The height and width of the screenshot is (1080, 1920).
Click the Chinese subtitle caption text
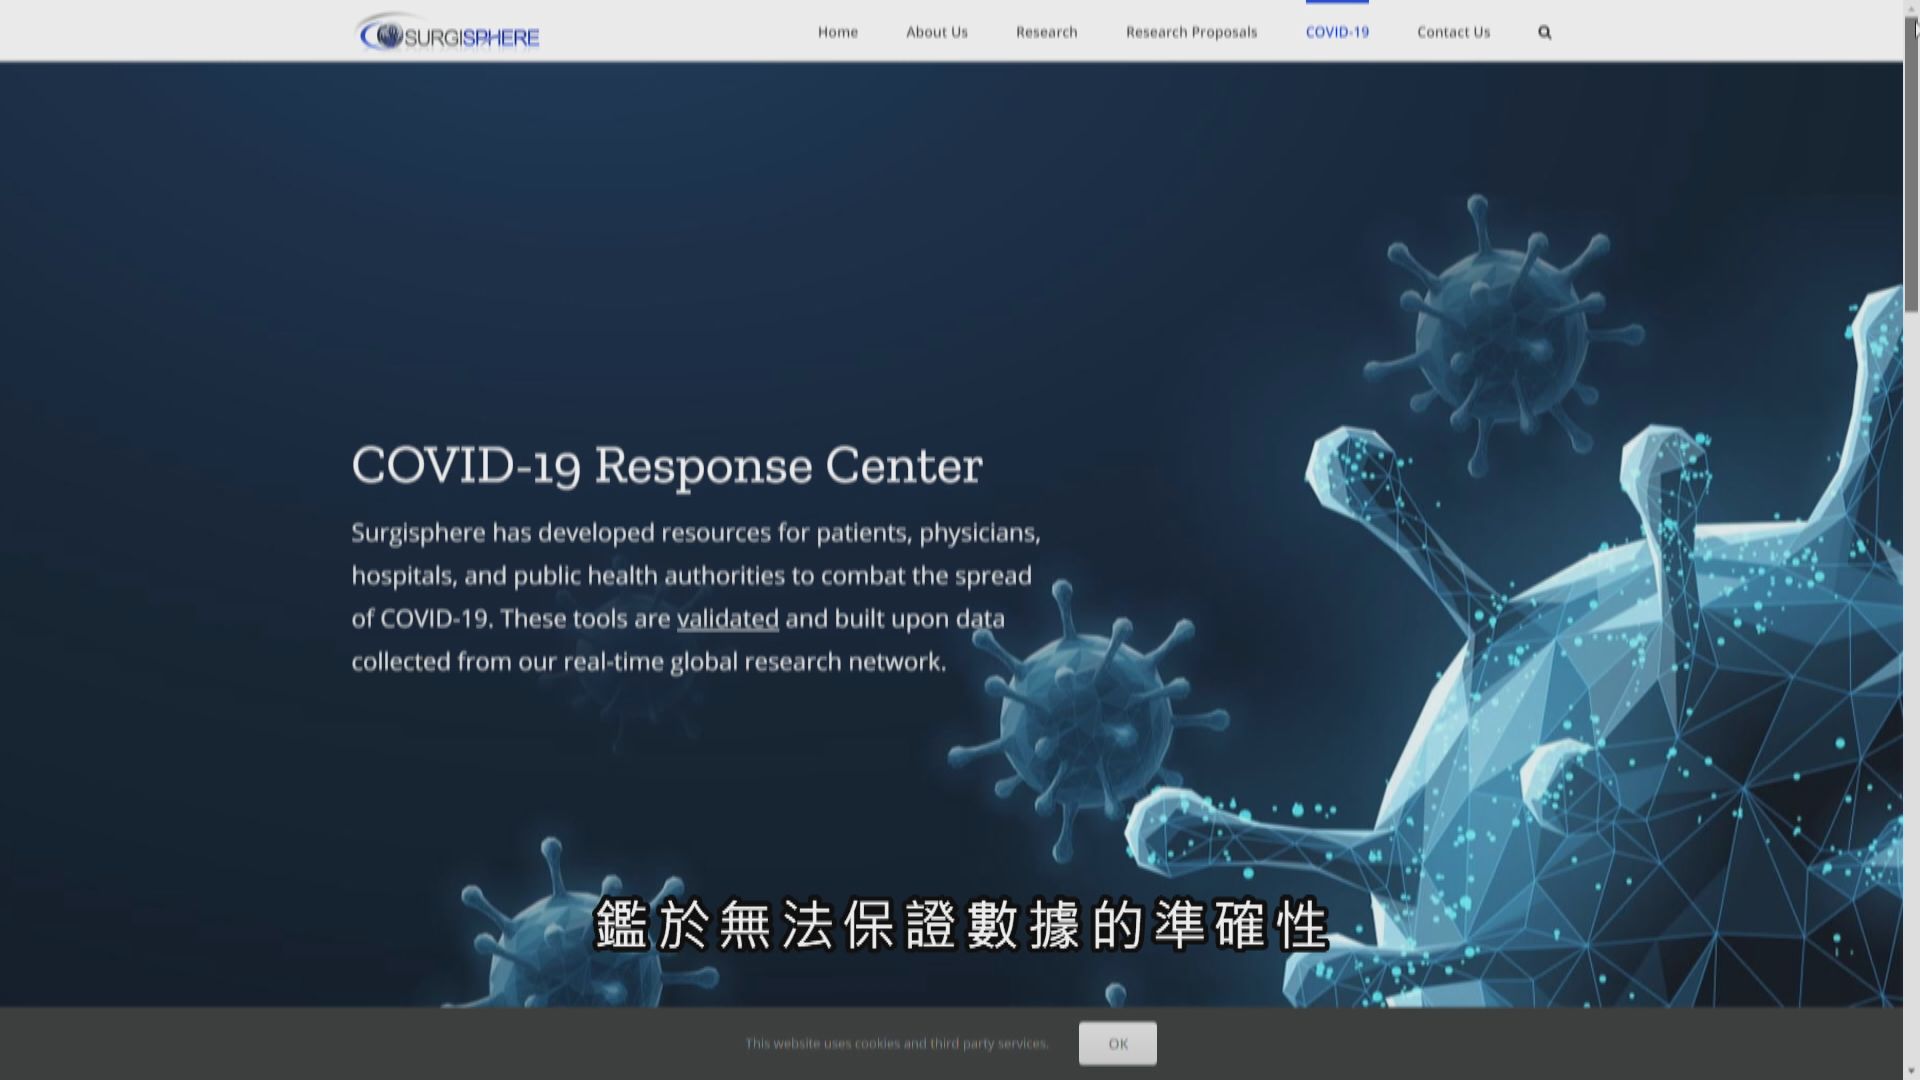coord(960,924)
